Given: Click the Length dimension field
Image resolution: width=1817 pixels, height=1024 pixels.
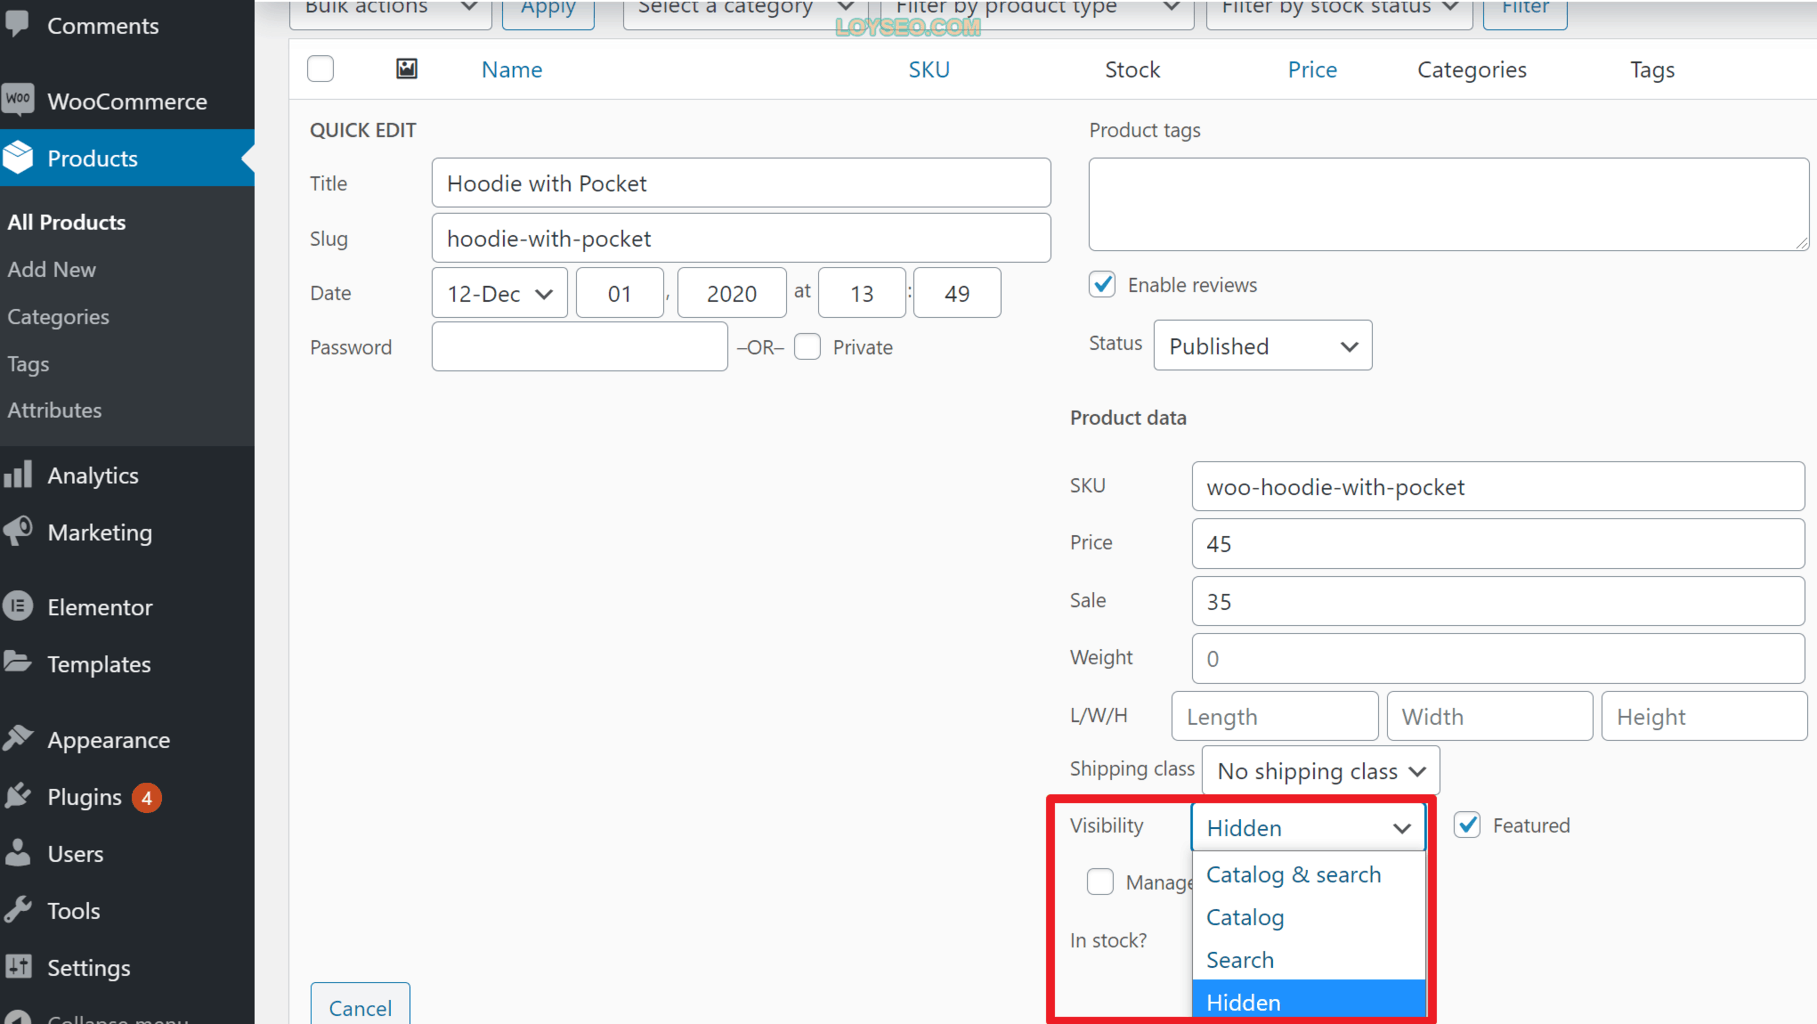Looking at the screenshot, I should [1275, 716].
